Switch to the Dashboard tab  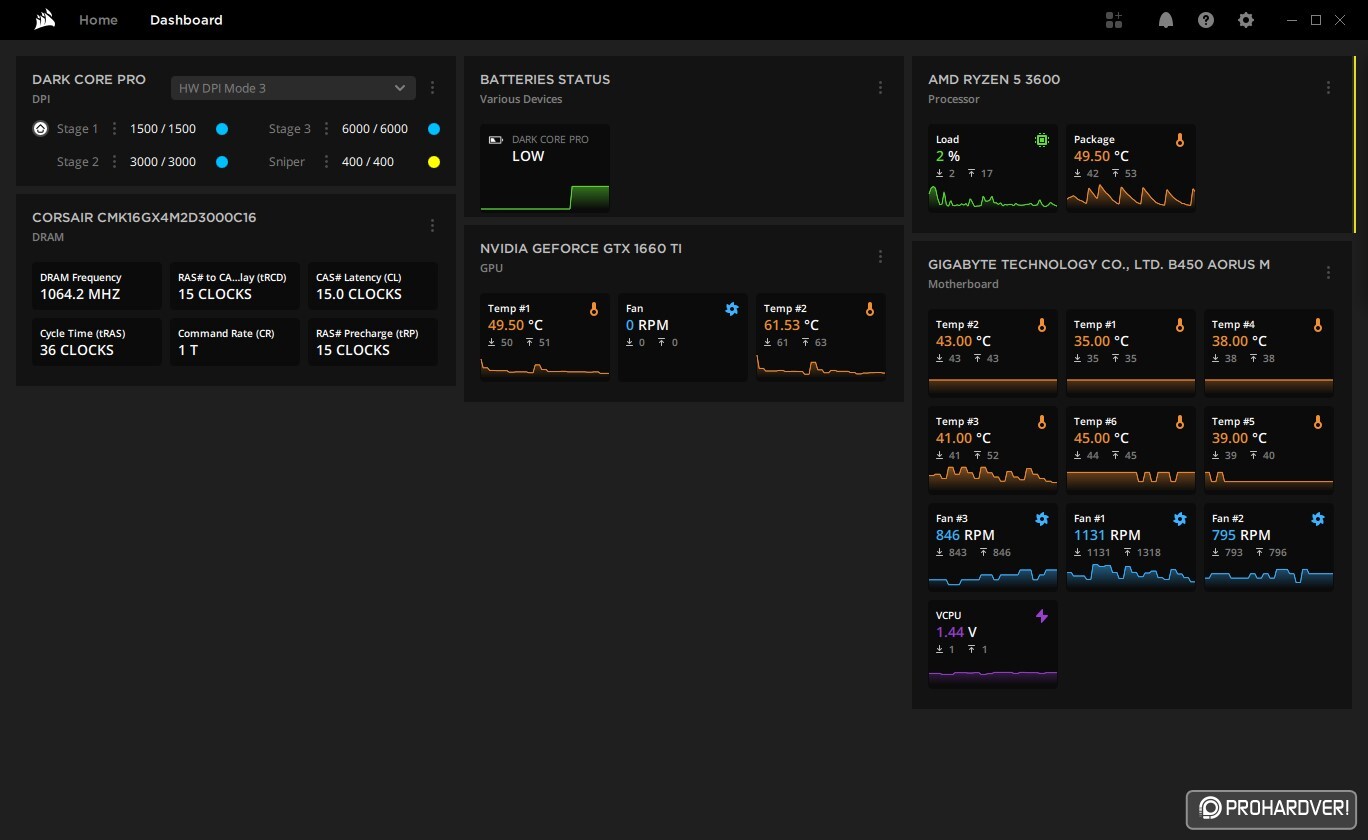(x=186, y=20)
